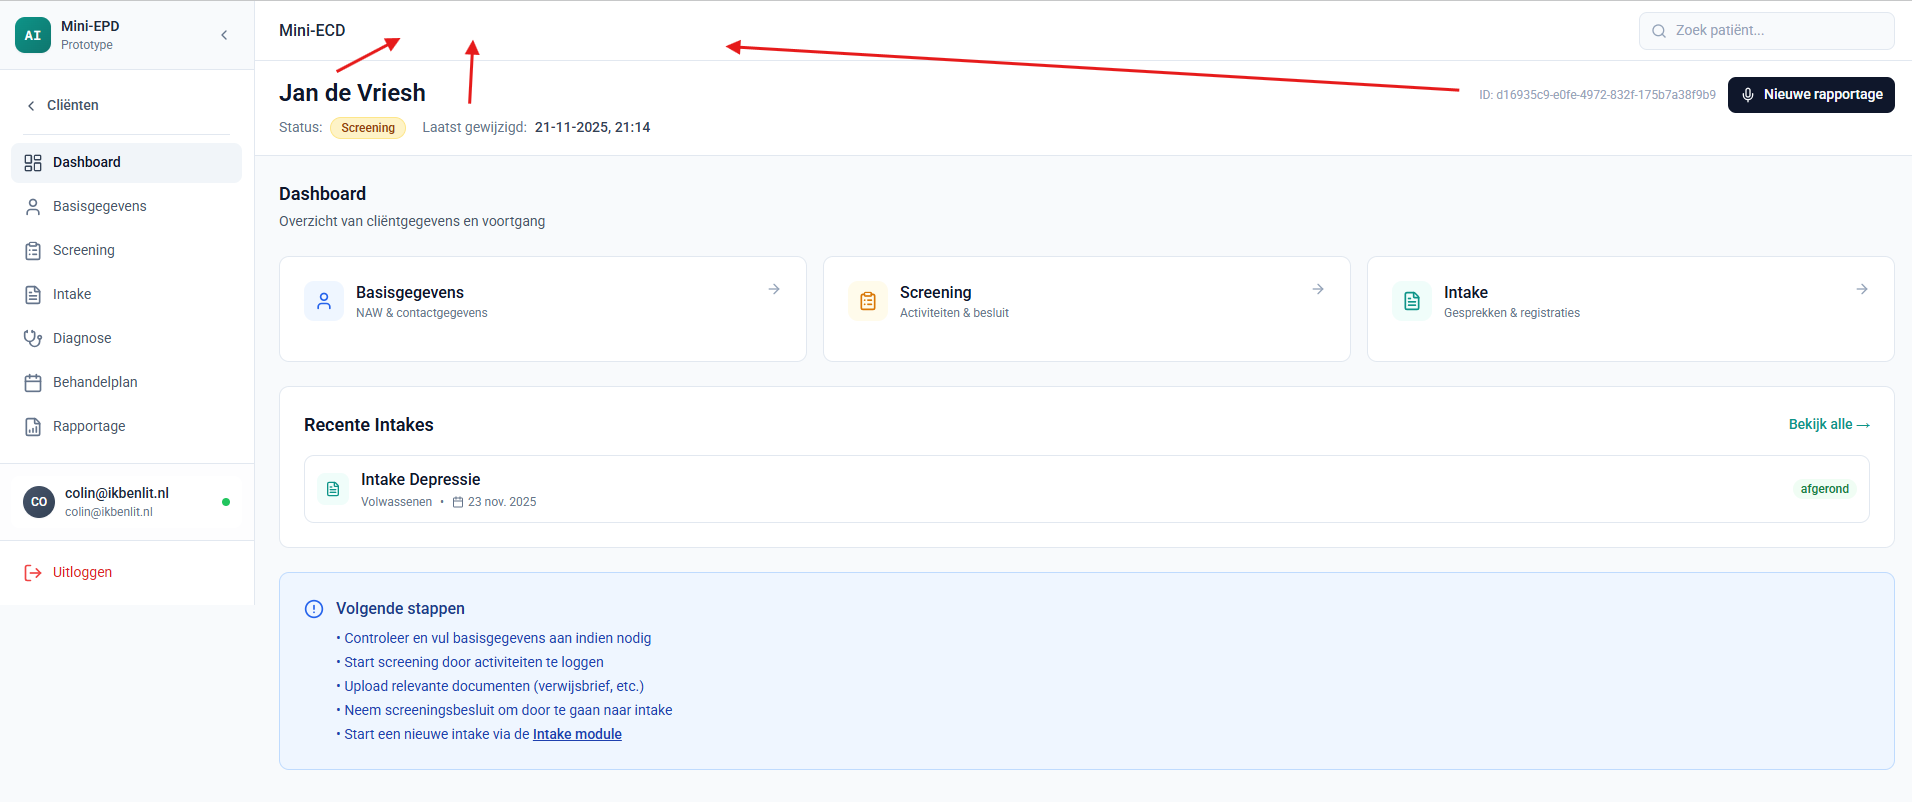
Task: Click the Rapportage chart-file icon
Action: click(33, 427)
